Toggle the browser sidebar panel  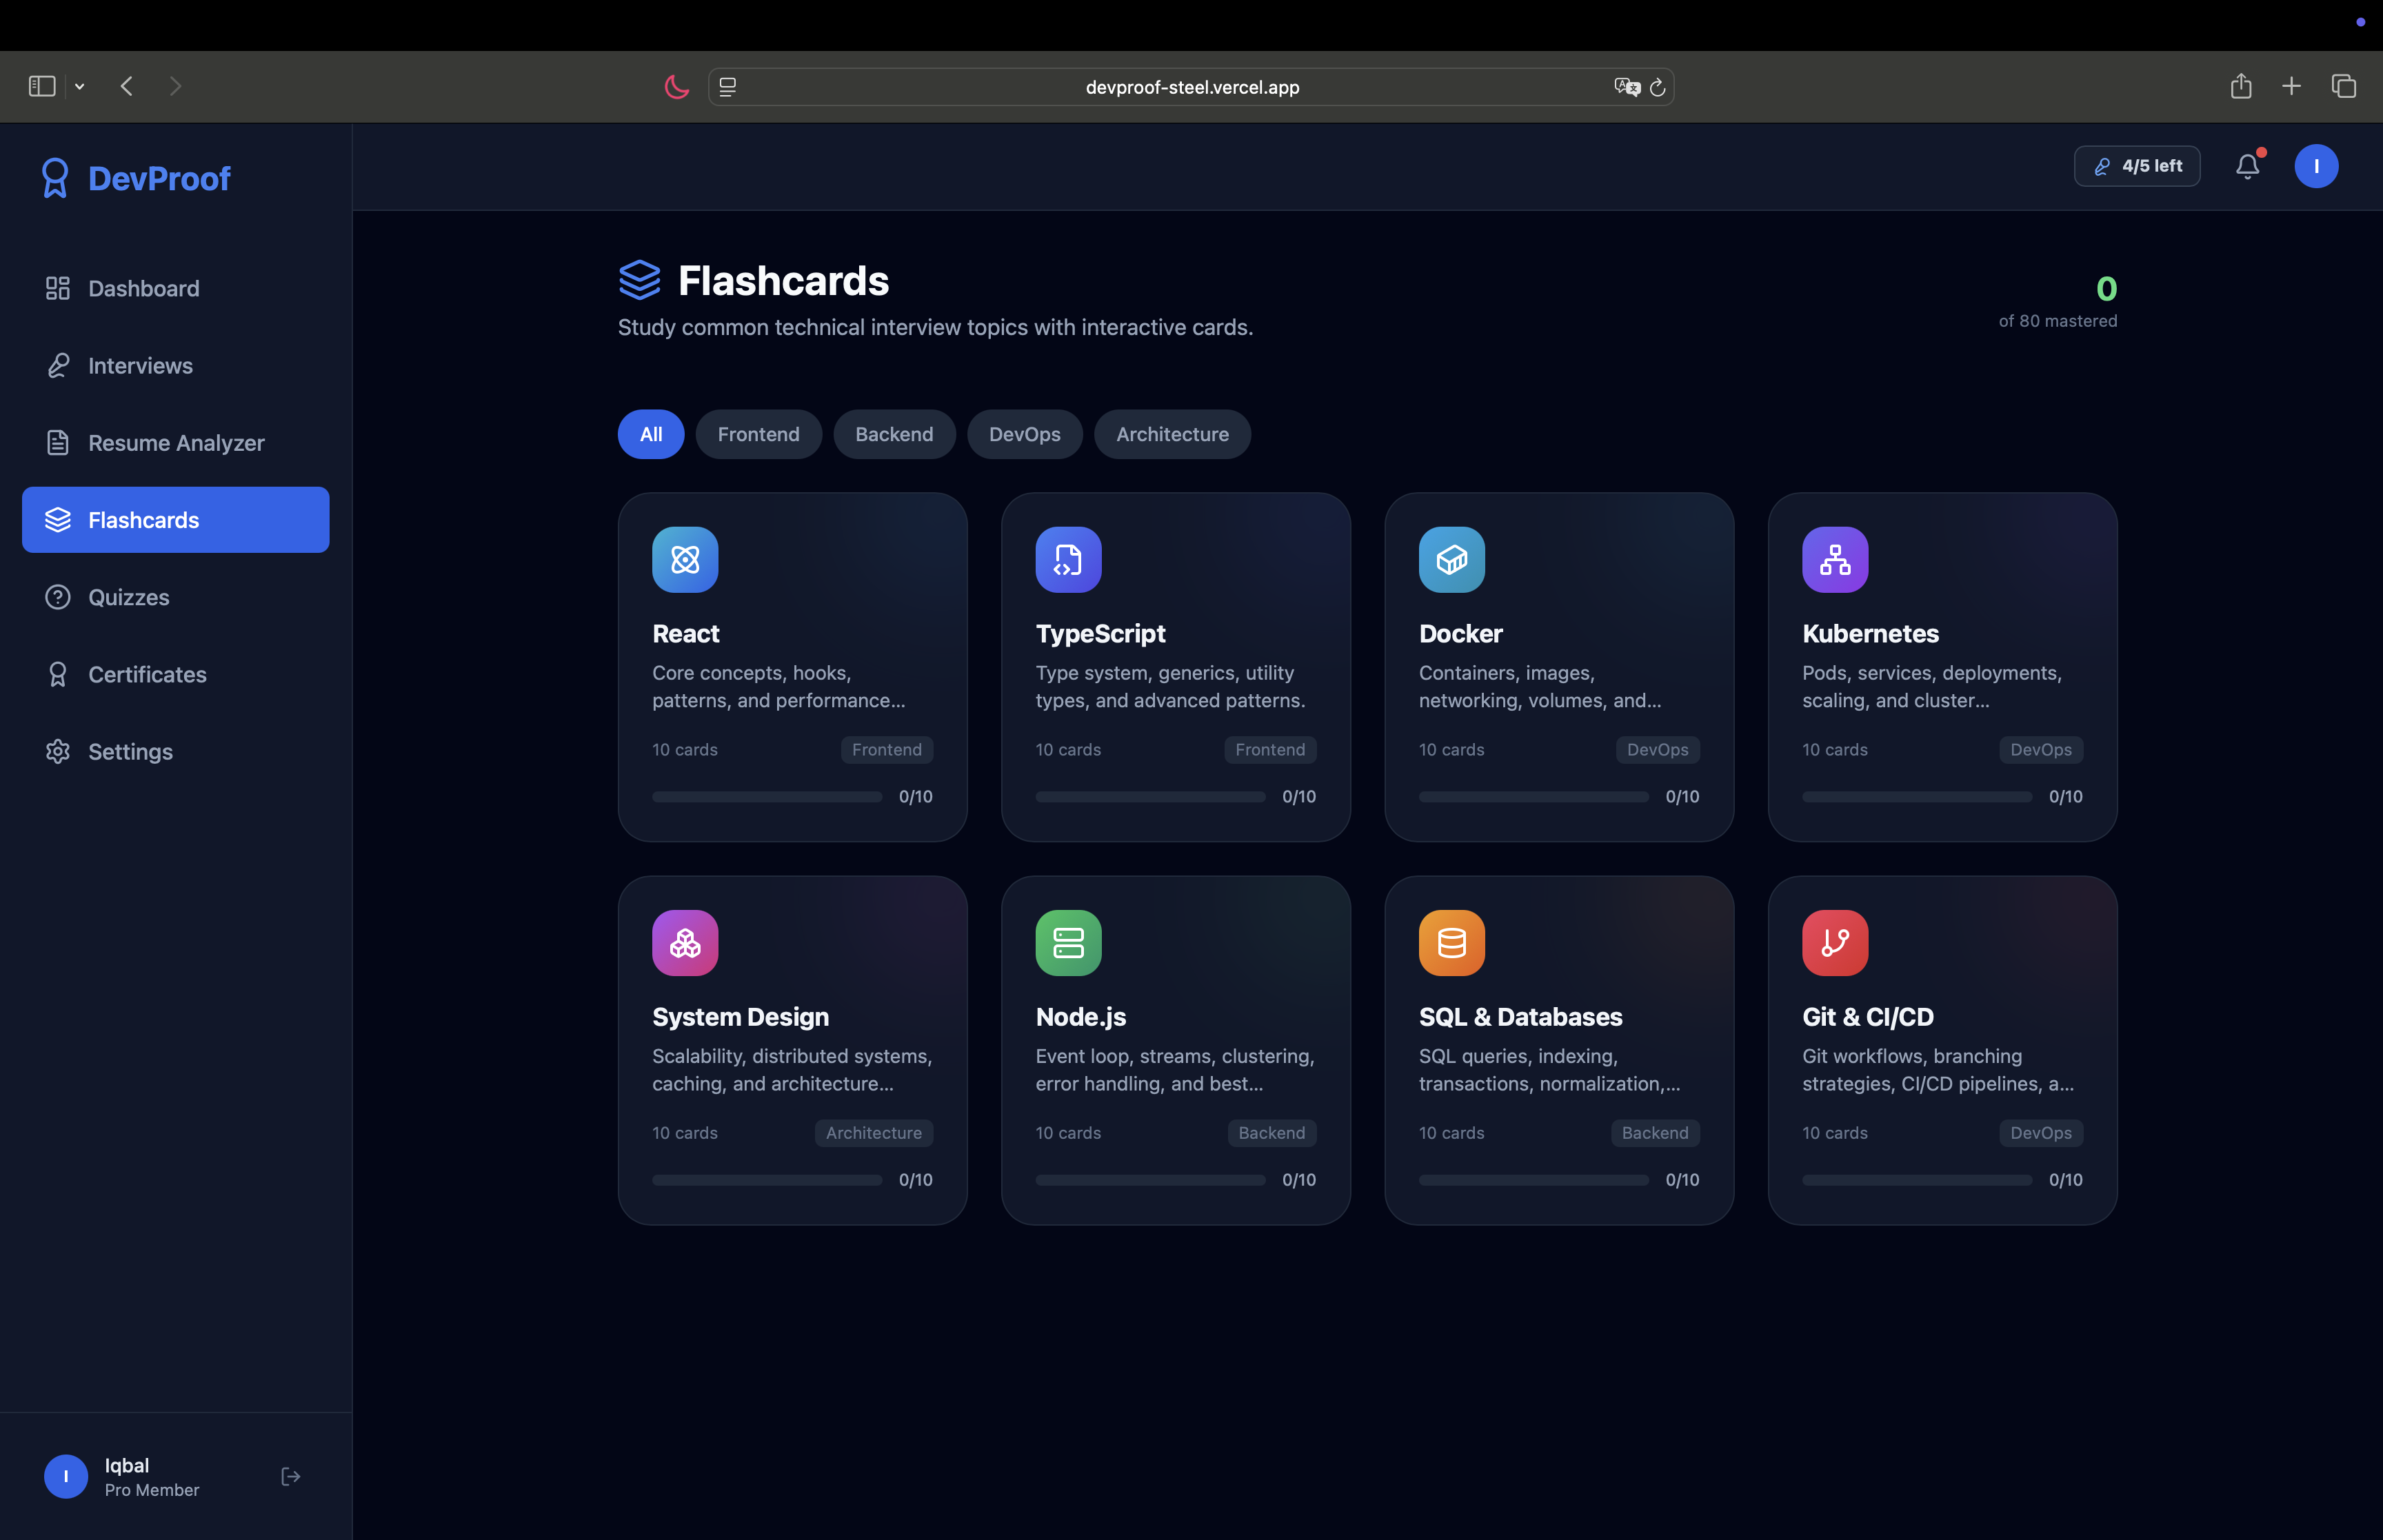pos(42,87)
